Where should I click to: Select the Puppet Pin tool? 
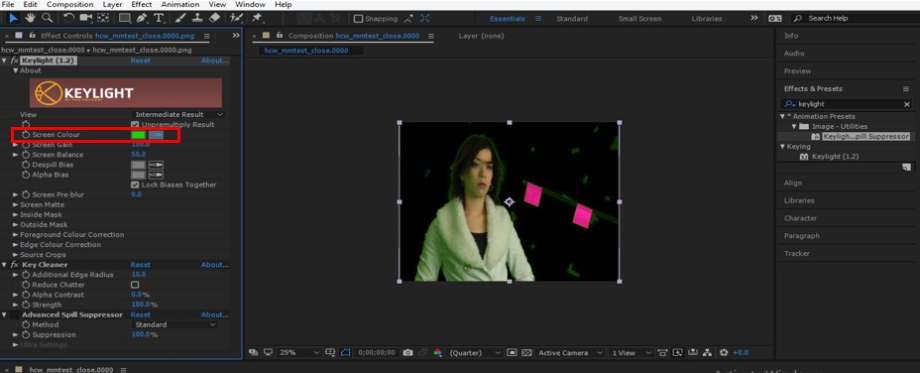click(x=257, y=18)
